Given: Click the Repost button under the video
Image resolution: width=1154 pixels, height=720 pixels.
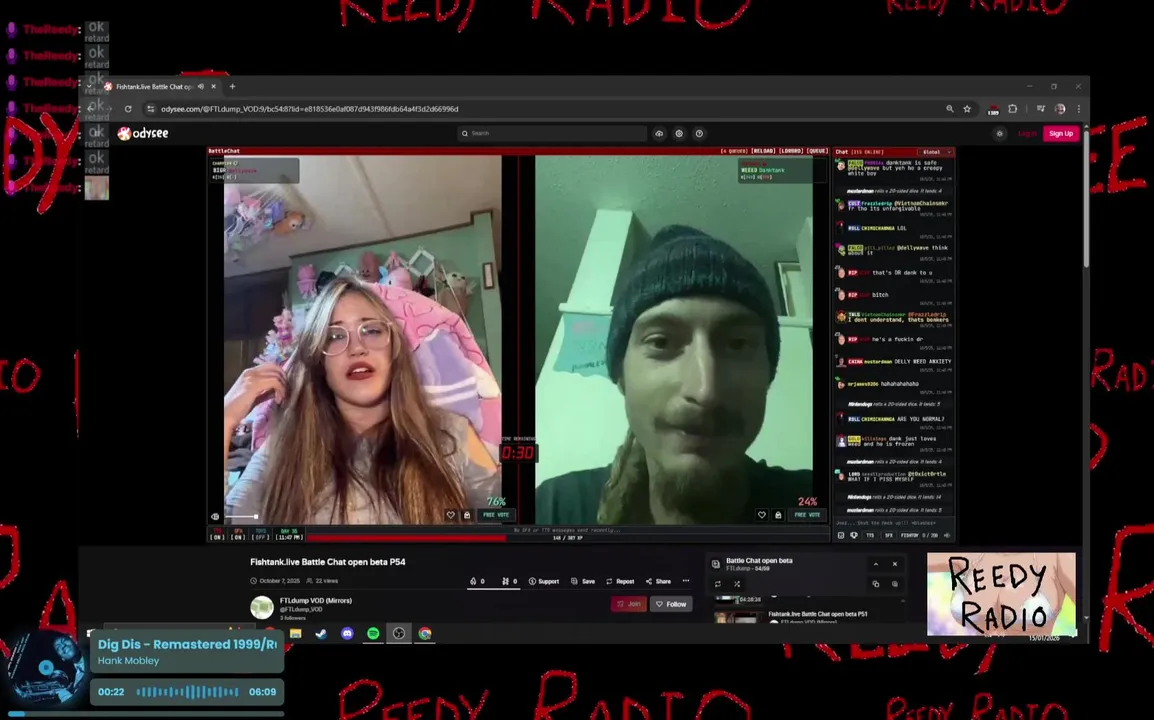Looking at the screenshot, I should [x=620, y=581].
